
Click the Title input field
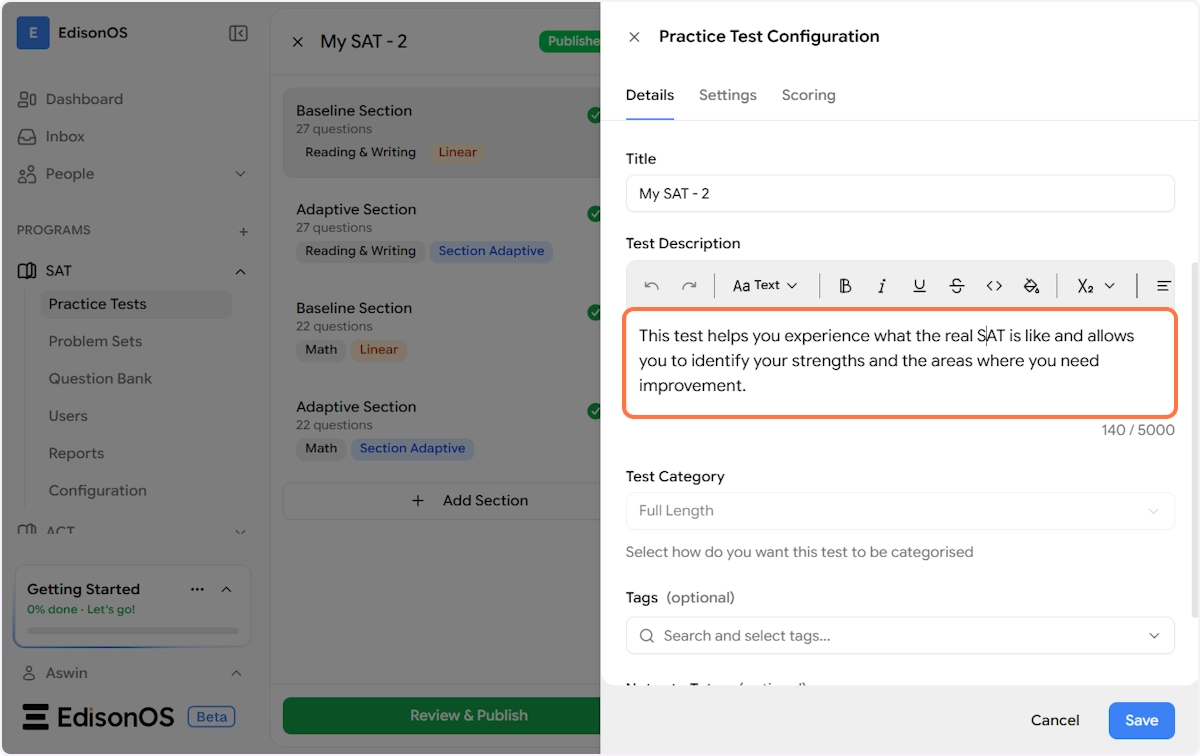(899, 194)
